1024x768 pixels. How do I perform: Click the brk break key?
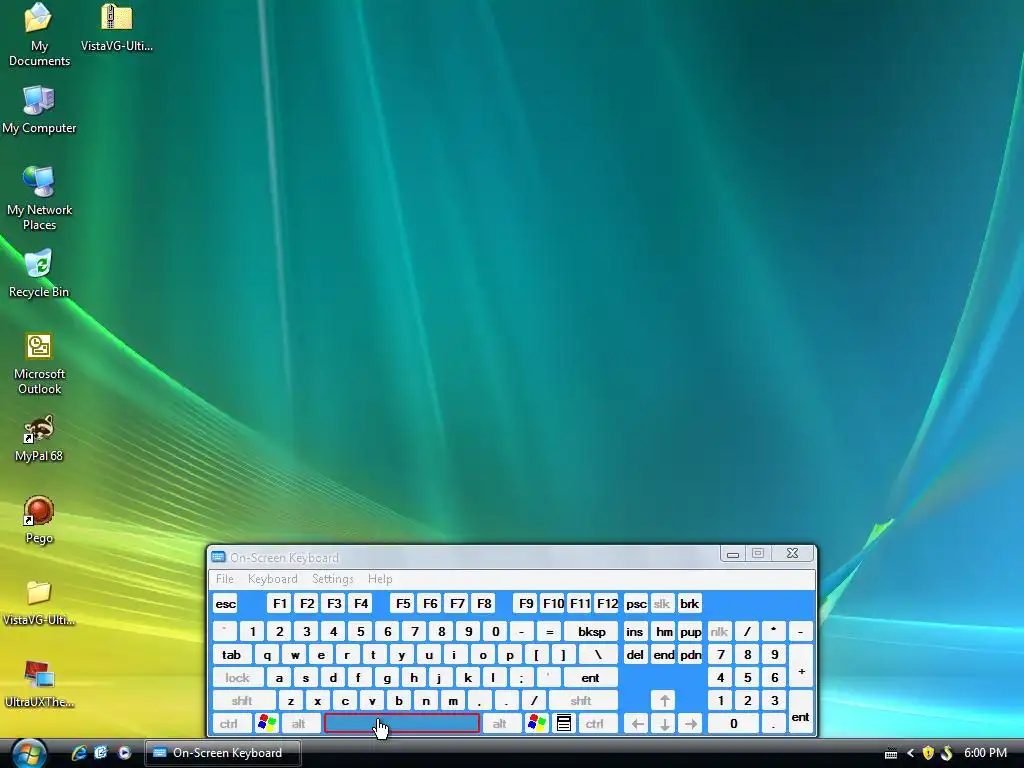690,603
